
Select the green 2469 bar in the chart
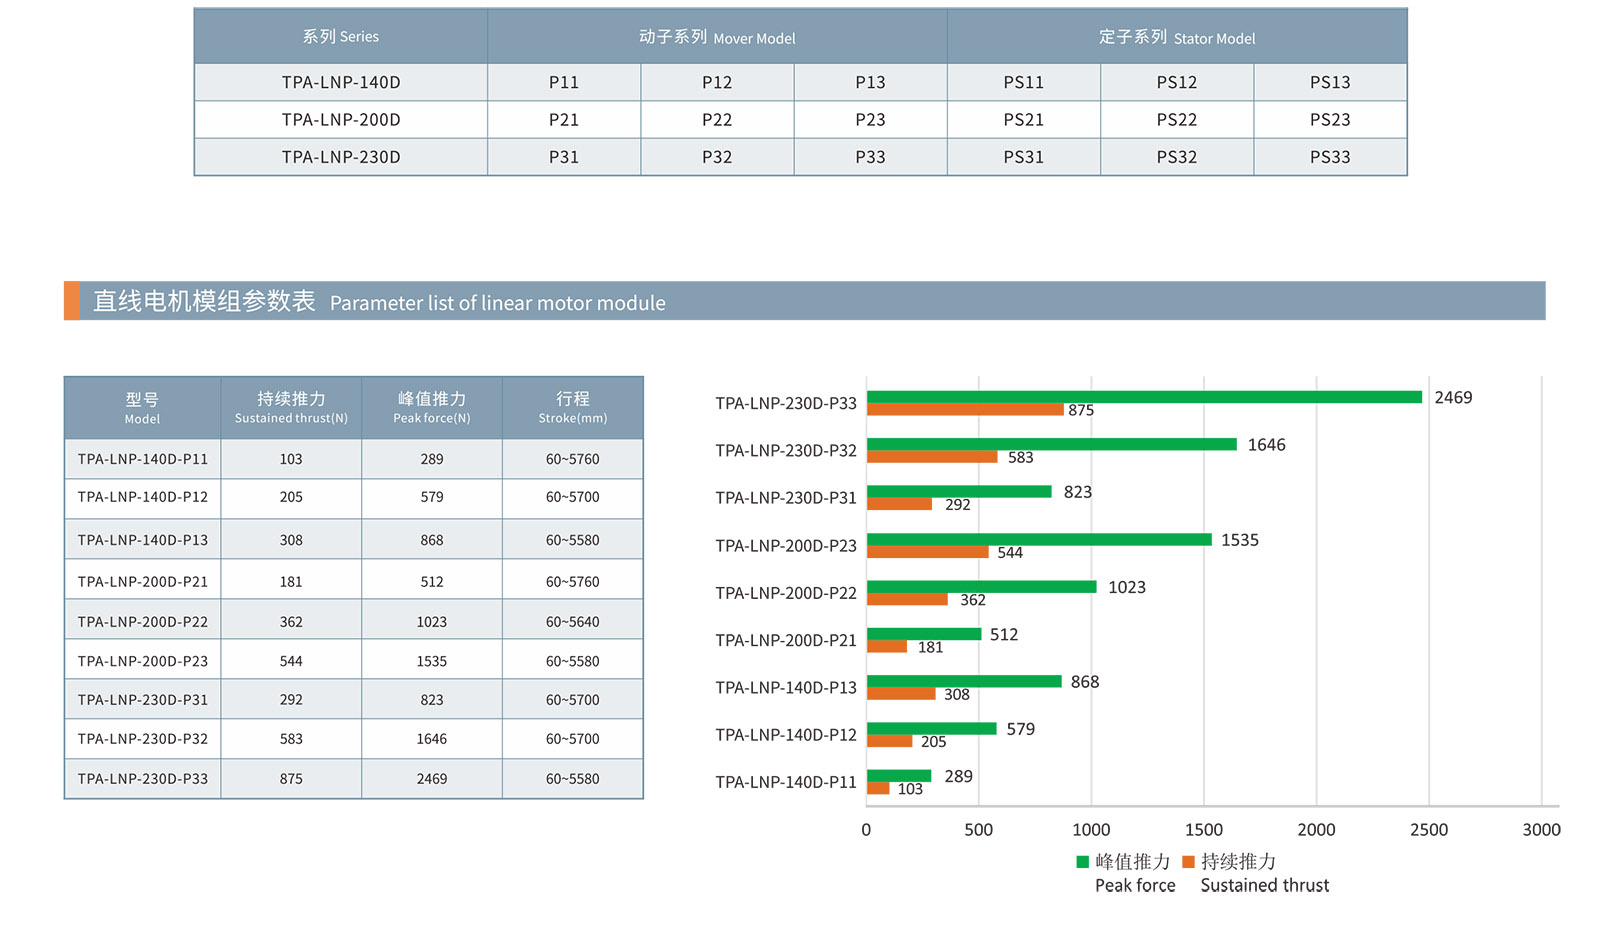point(1143,397)
